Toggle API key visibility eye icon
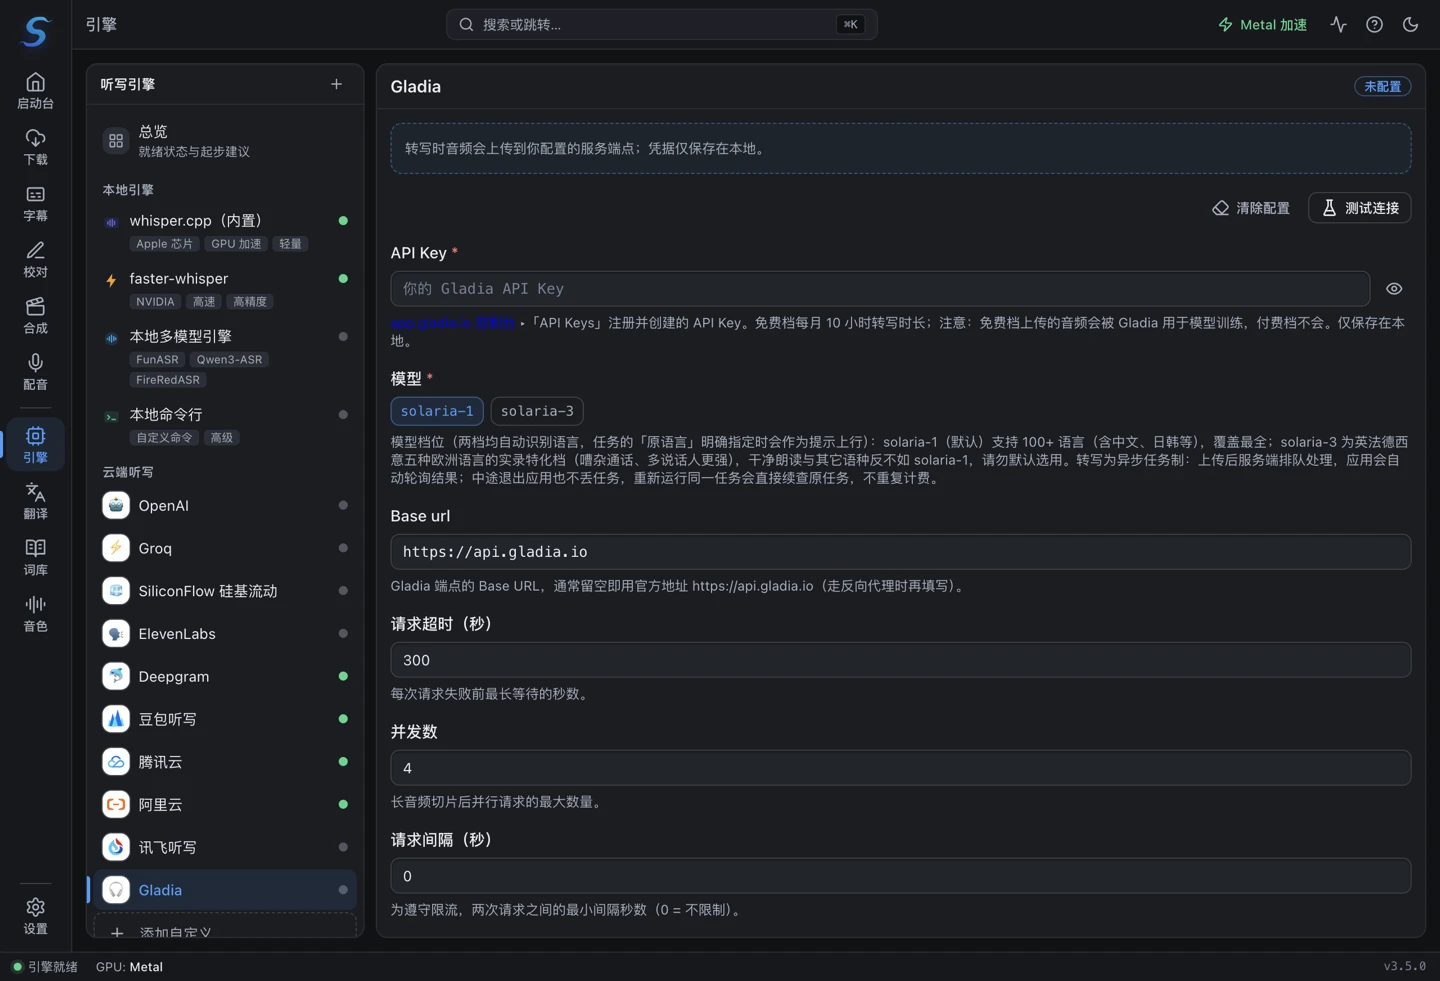 click(x=1394, y=288)
